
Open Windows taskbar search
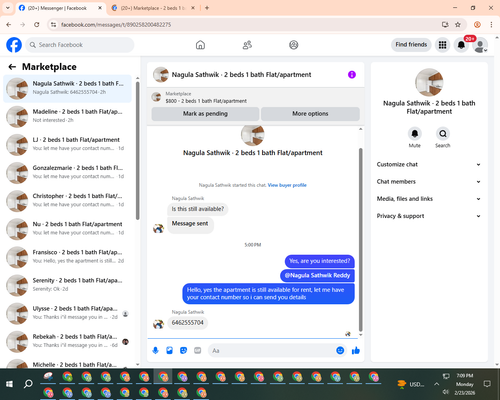28,384
